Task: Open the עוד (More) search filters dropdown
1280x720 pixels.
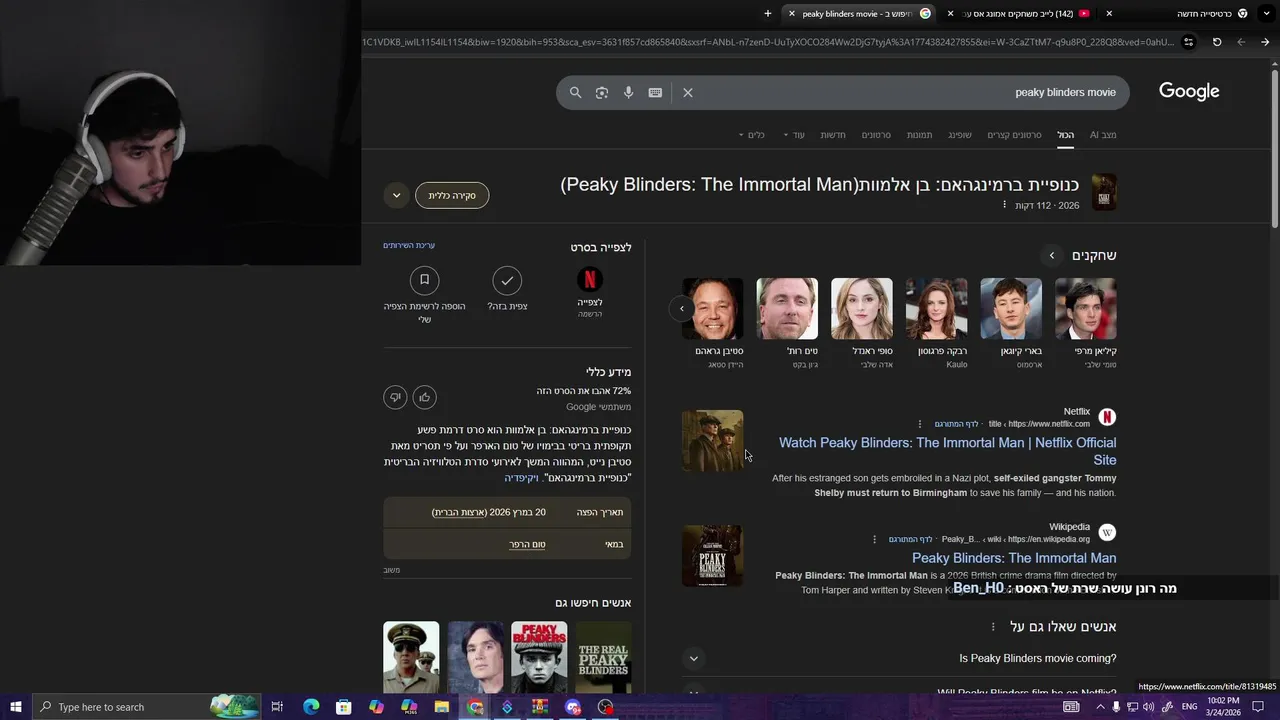Action: 793,135
